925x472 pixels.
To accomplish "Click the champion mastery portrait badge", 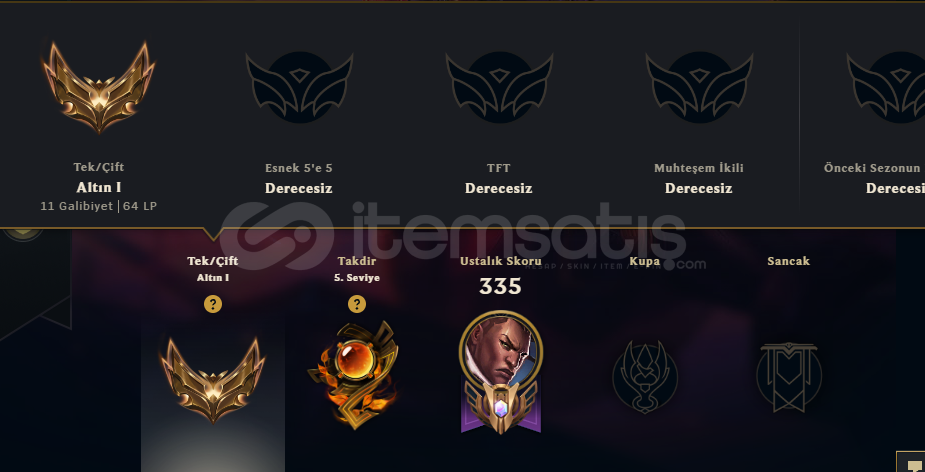I will point(501,372).
